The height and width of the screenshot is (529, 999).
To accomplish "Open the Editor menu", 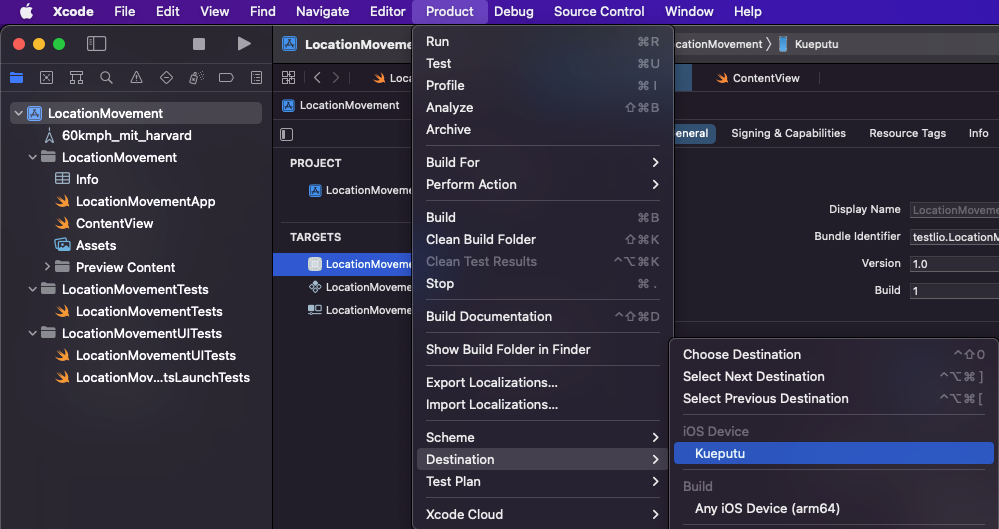I will tap(387, 11).
